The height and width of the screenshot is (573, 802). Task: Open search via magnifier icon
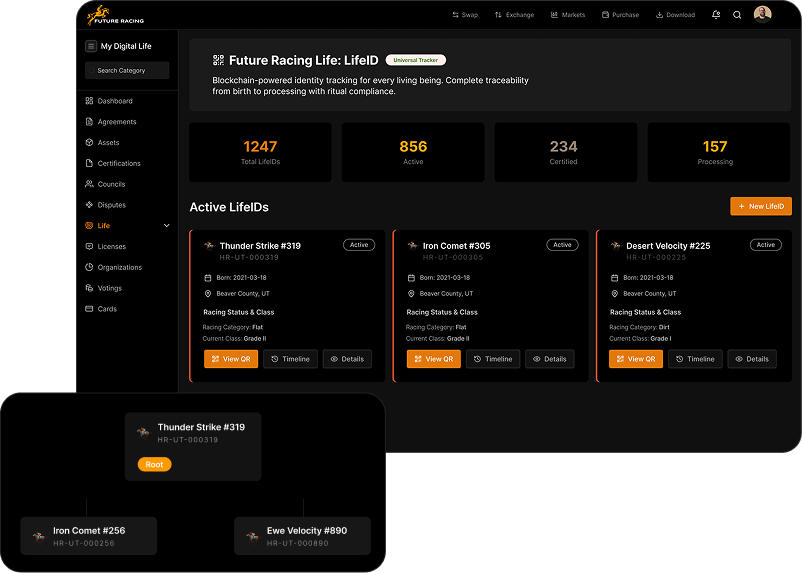coord(737,15)
